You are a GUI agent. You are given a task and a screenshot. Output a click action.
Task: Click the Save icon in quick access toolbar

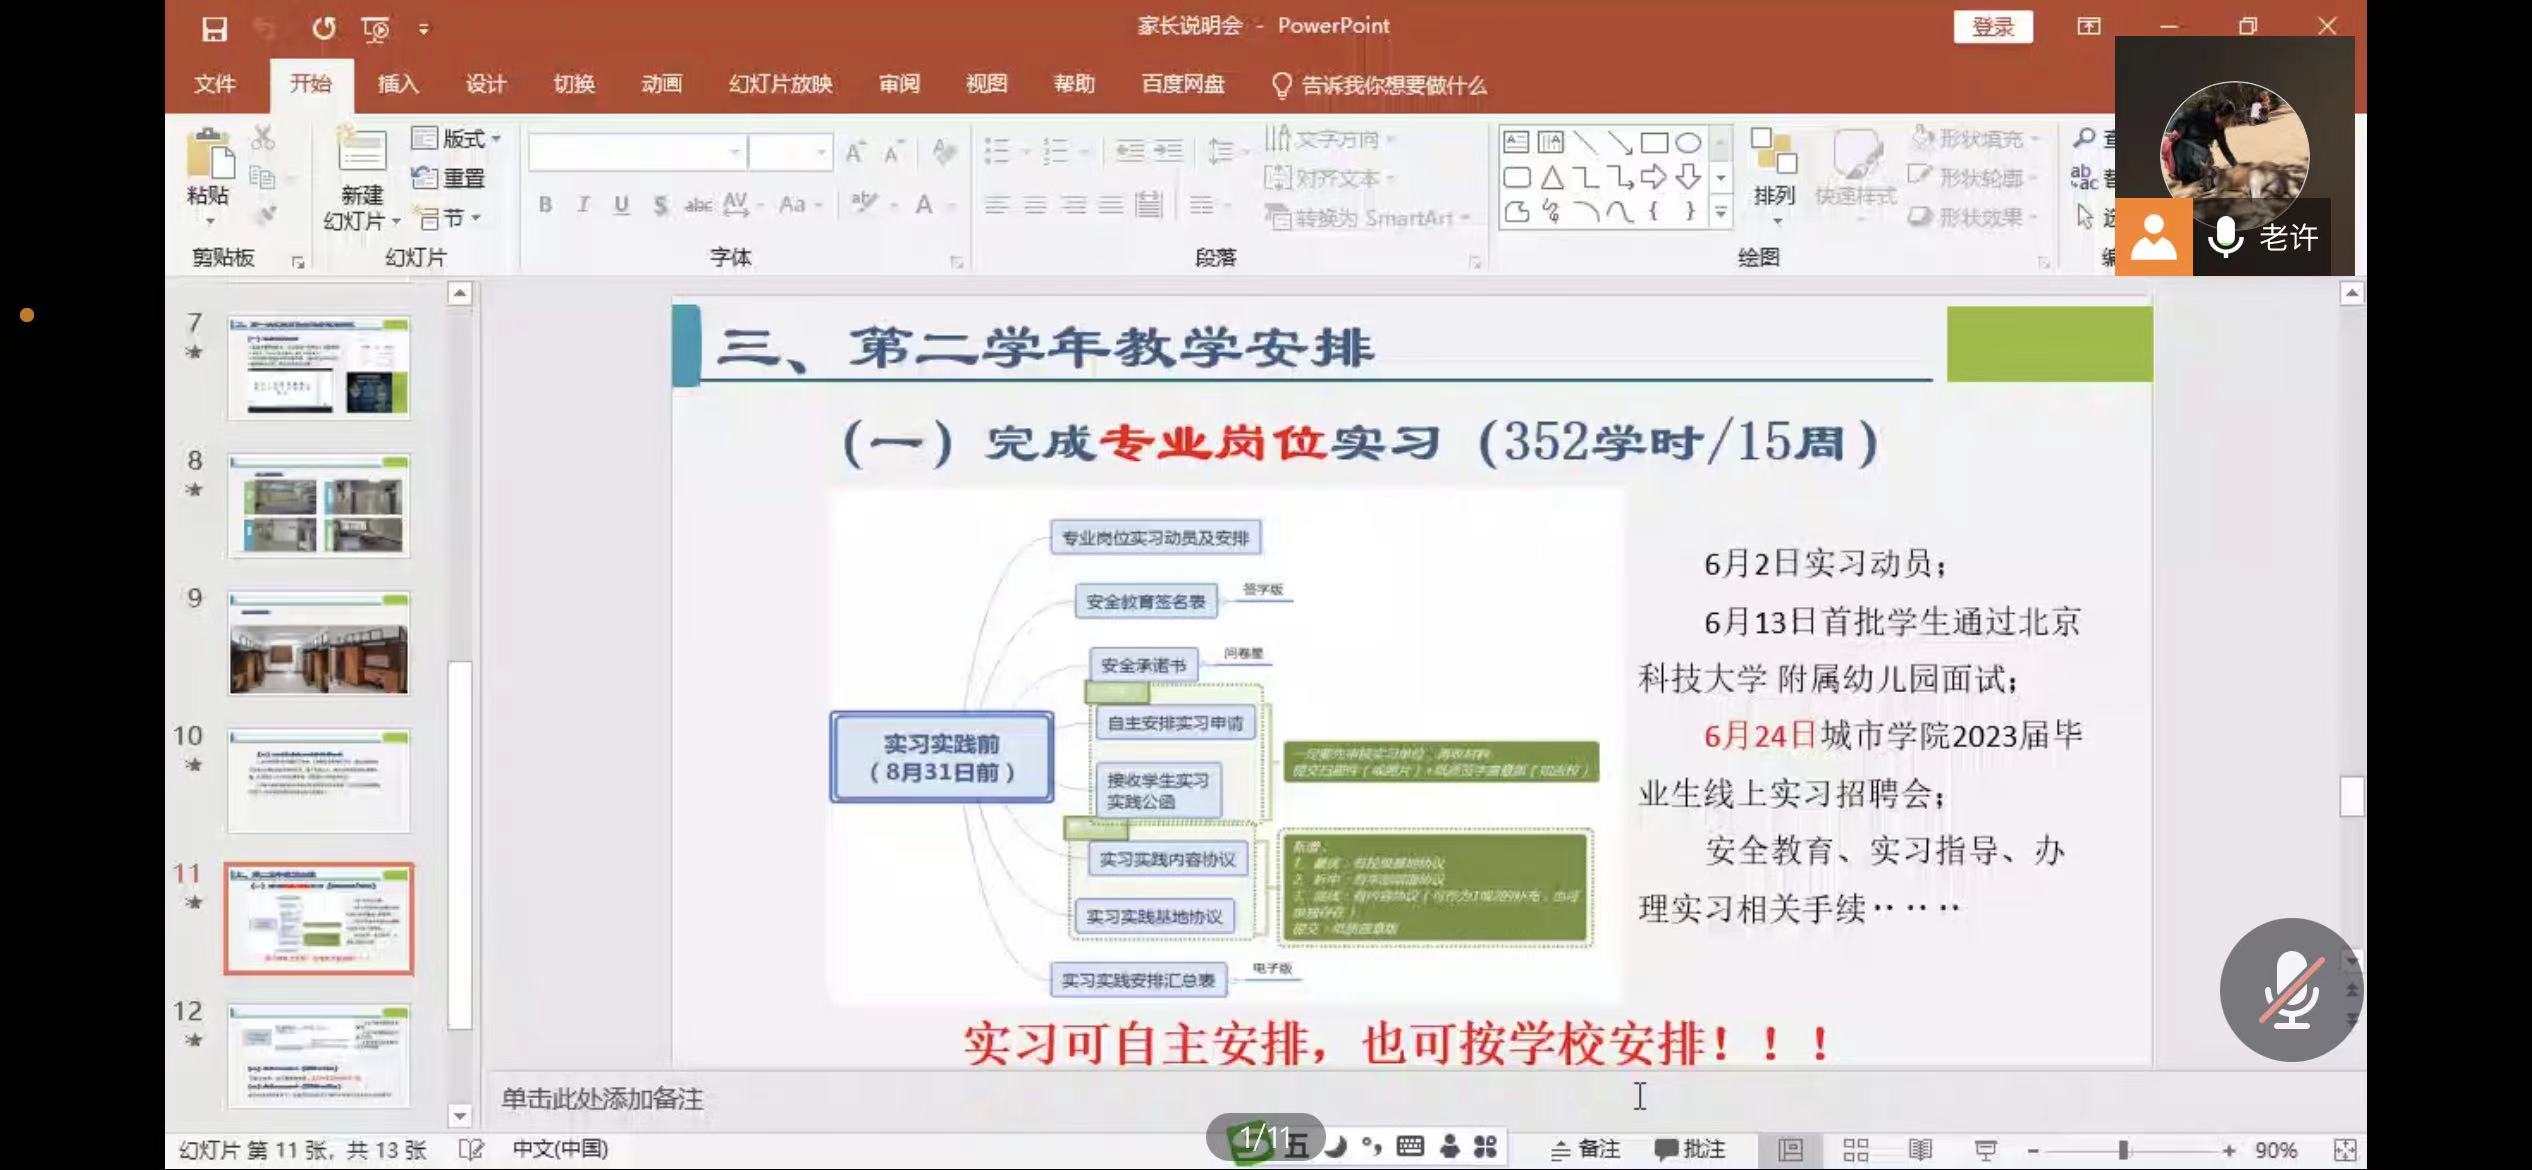coord(214,28)
